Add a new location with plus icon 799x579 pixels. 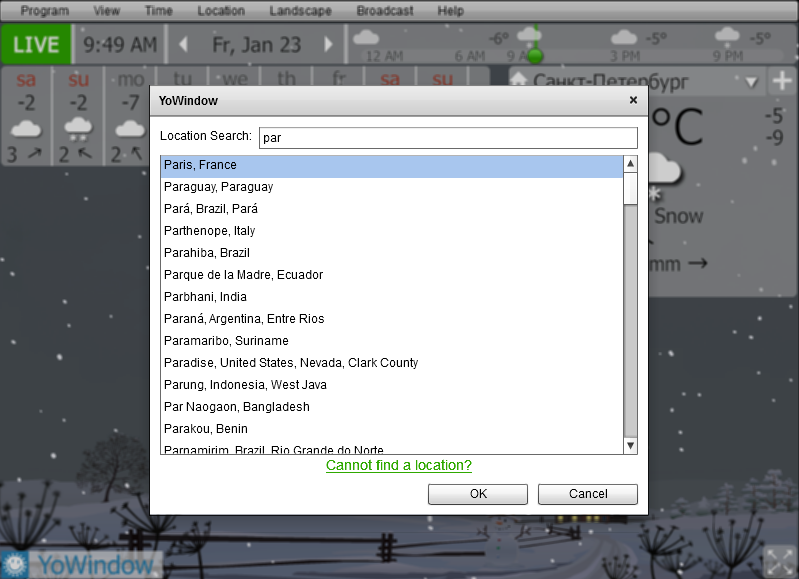(x=782, y=81)
